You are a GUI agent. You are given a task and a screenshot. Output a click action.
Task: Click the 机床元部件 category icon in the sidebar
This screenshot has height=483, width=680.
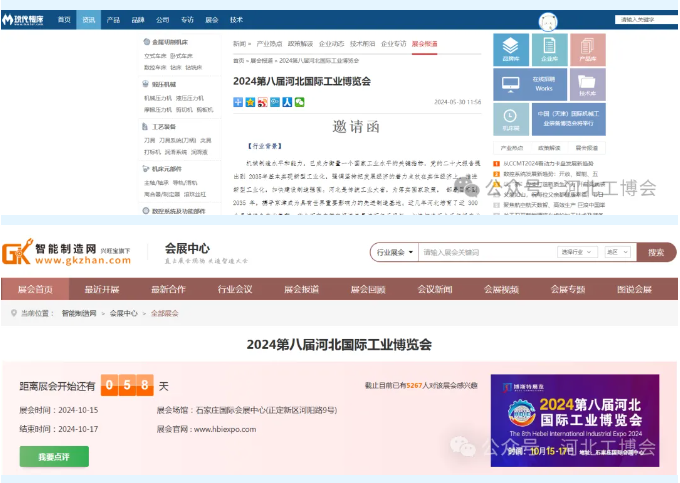tap(146, 168)
